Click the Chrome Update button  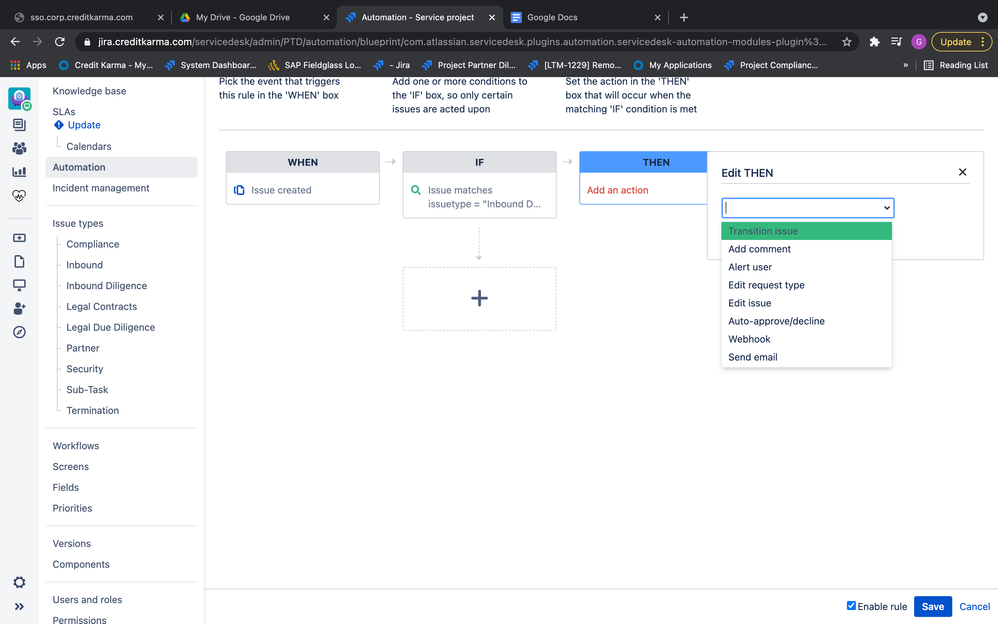(962, 41)
